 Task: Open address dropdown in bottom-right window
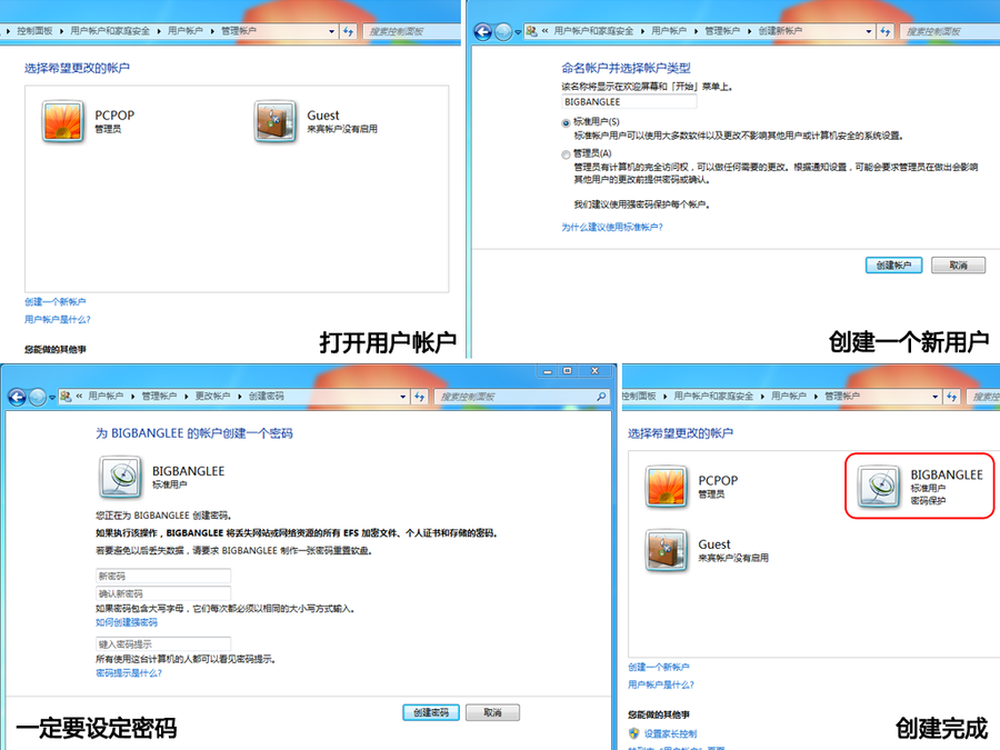click(x=935, y=397)
